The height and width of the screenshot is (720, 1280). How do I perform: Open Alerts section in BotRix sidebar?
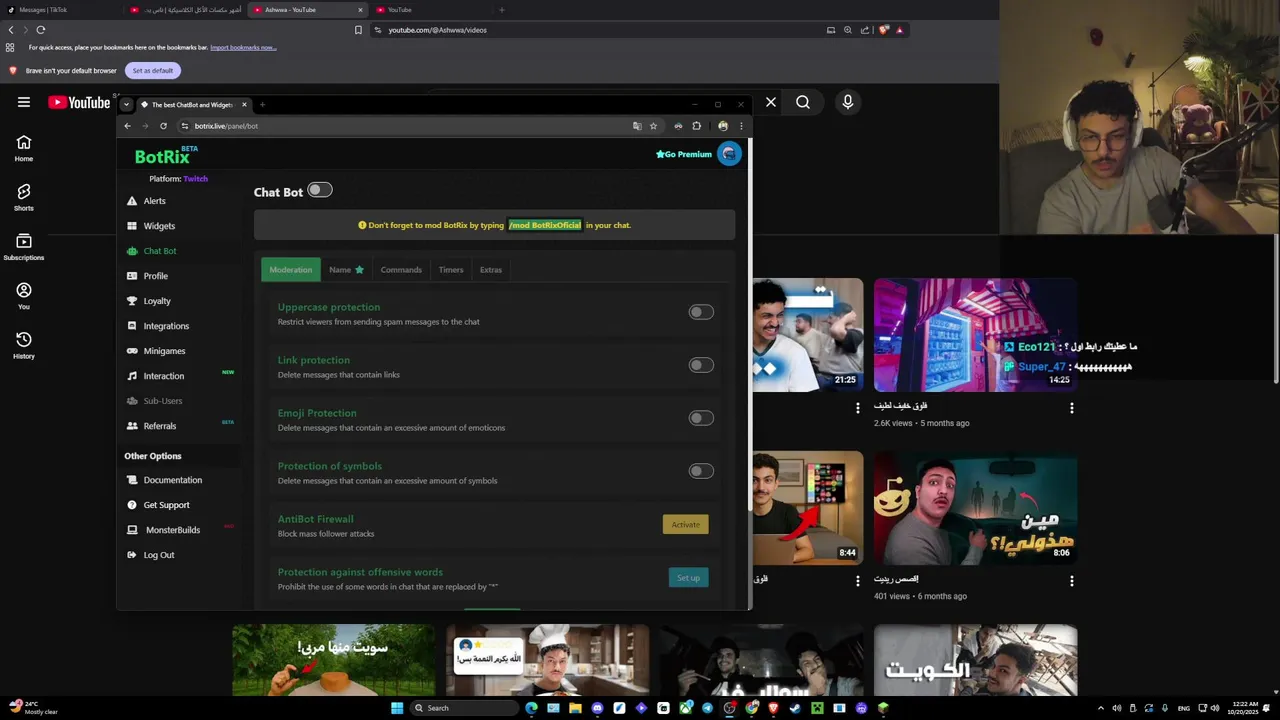(x=146, y=201)
